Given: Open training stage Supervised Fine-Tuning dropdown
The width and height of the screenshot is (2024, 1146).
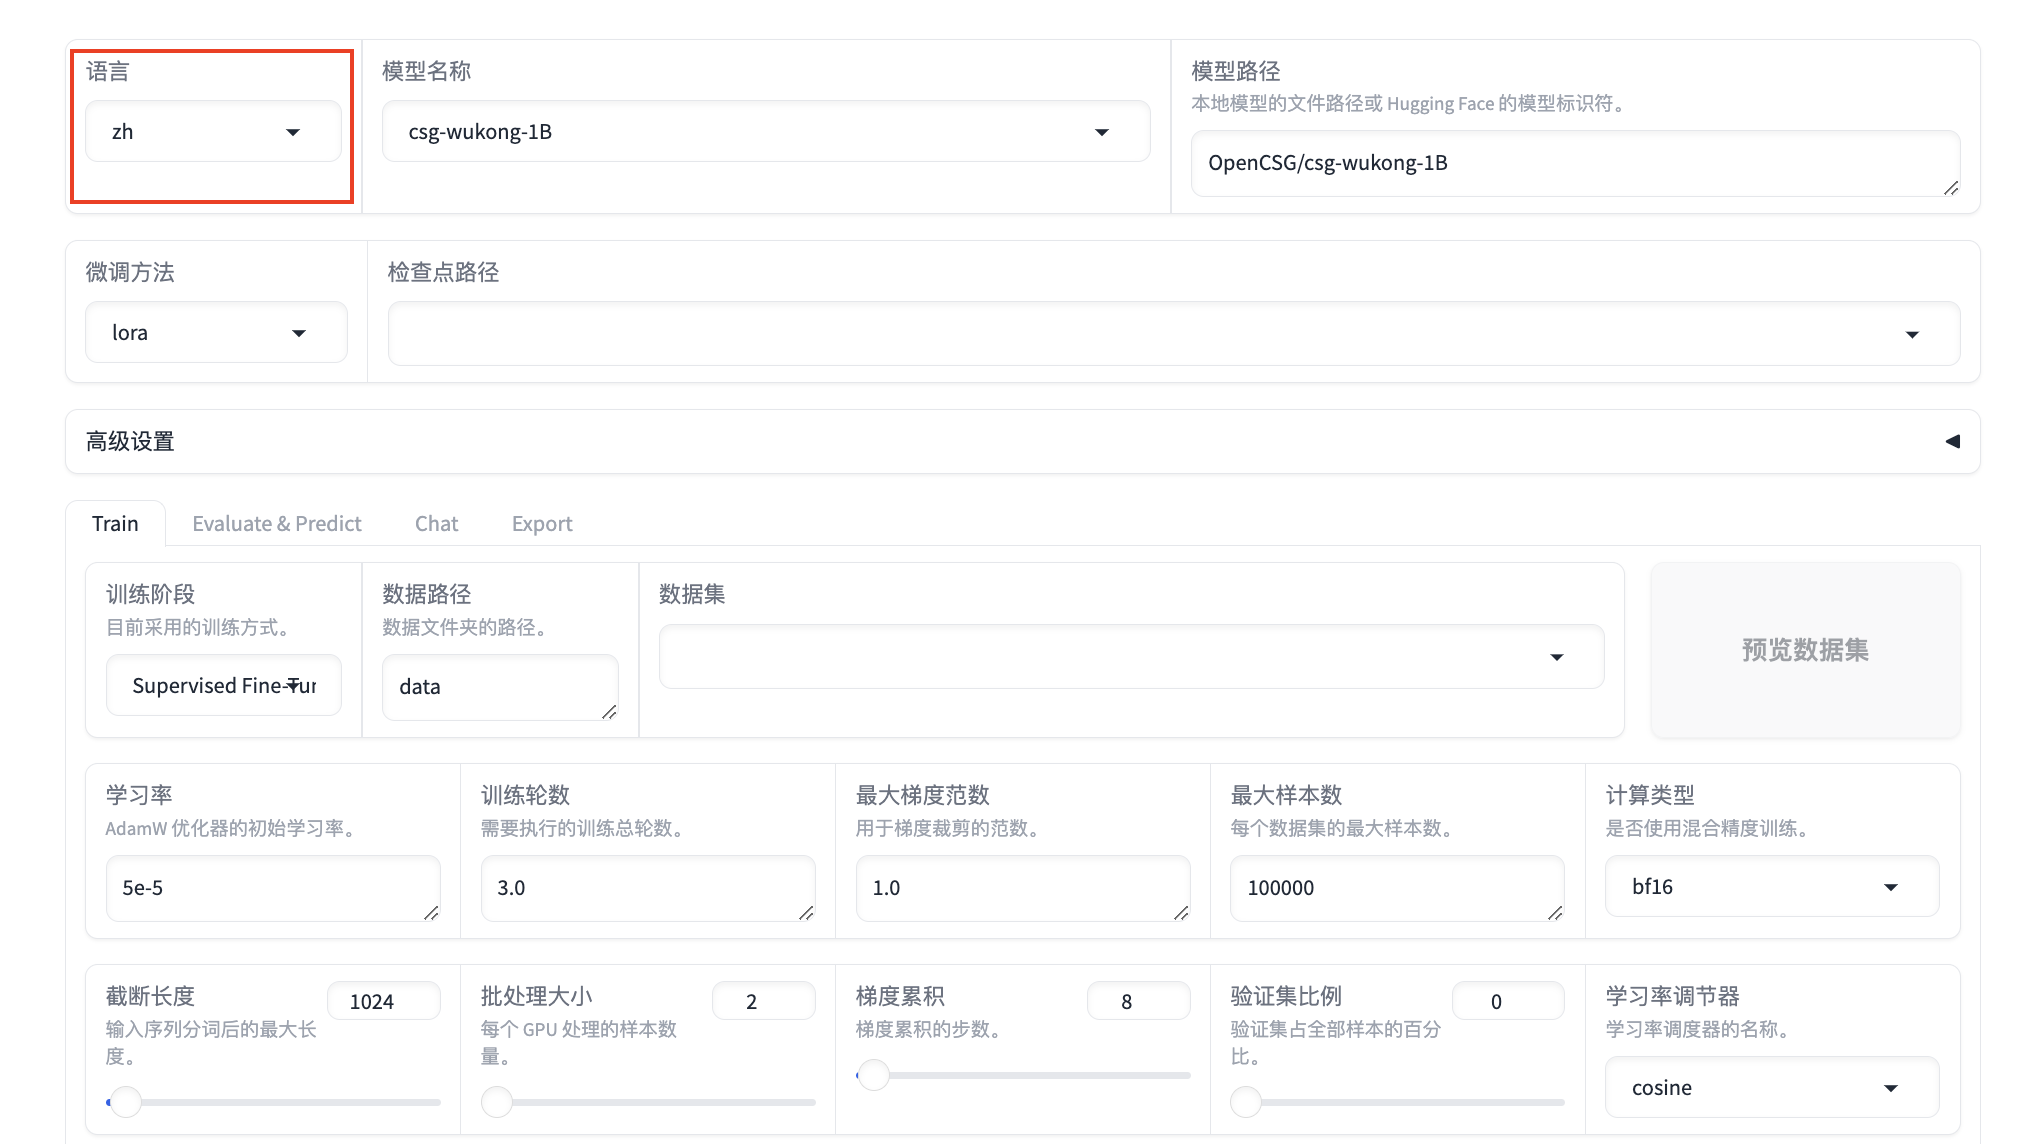Looking at the screenshot, I should 223,686.
